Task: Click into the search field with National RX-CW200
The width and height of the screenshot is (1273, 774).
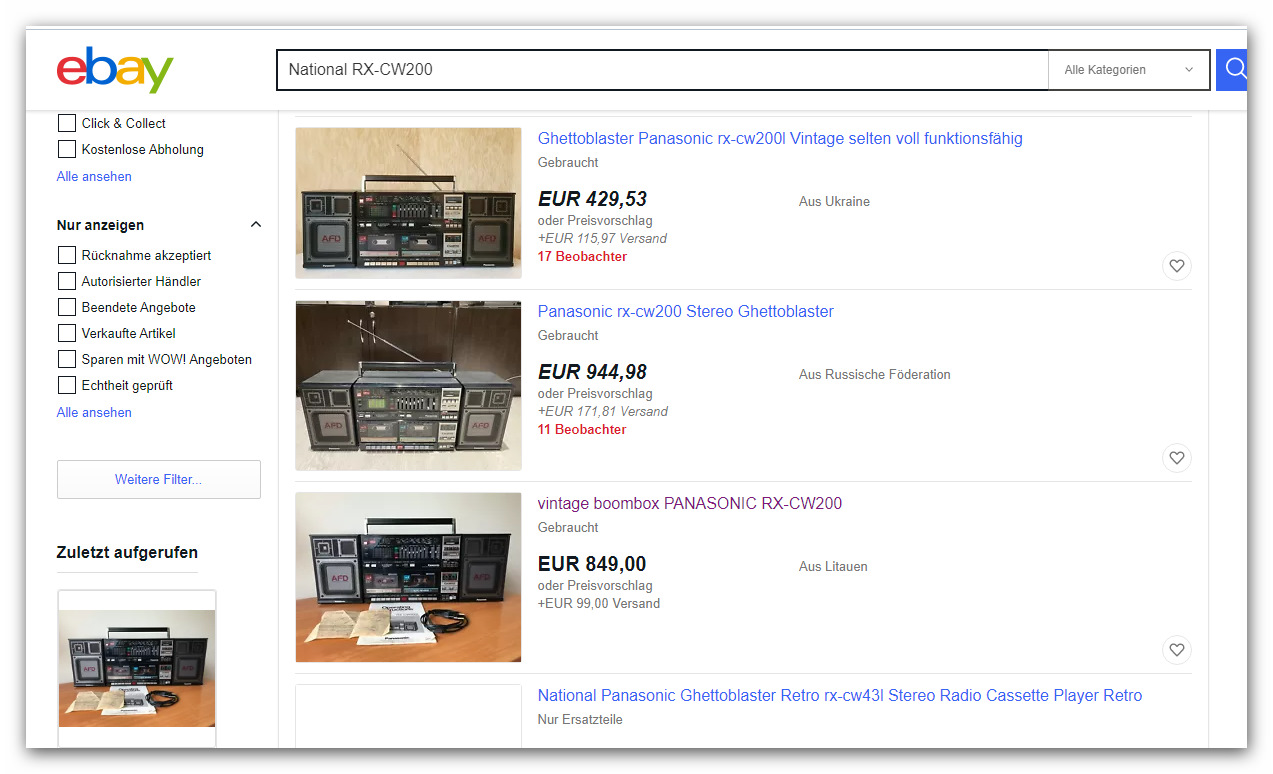Action: click(x=660, y=70)
